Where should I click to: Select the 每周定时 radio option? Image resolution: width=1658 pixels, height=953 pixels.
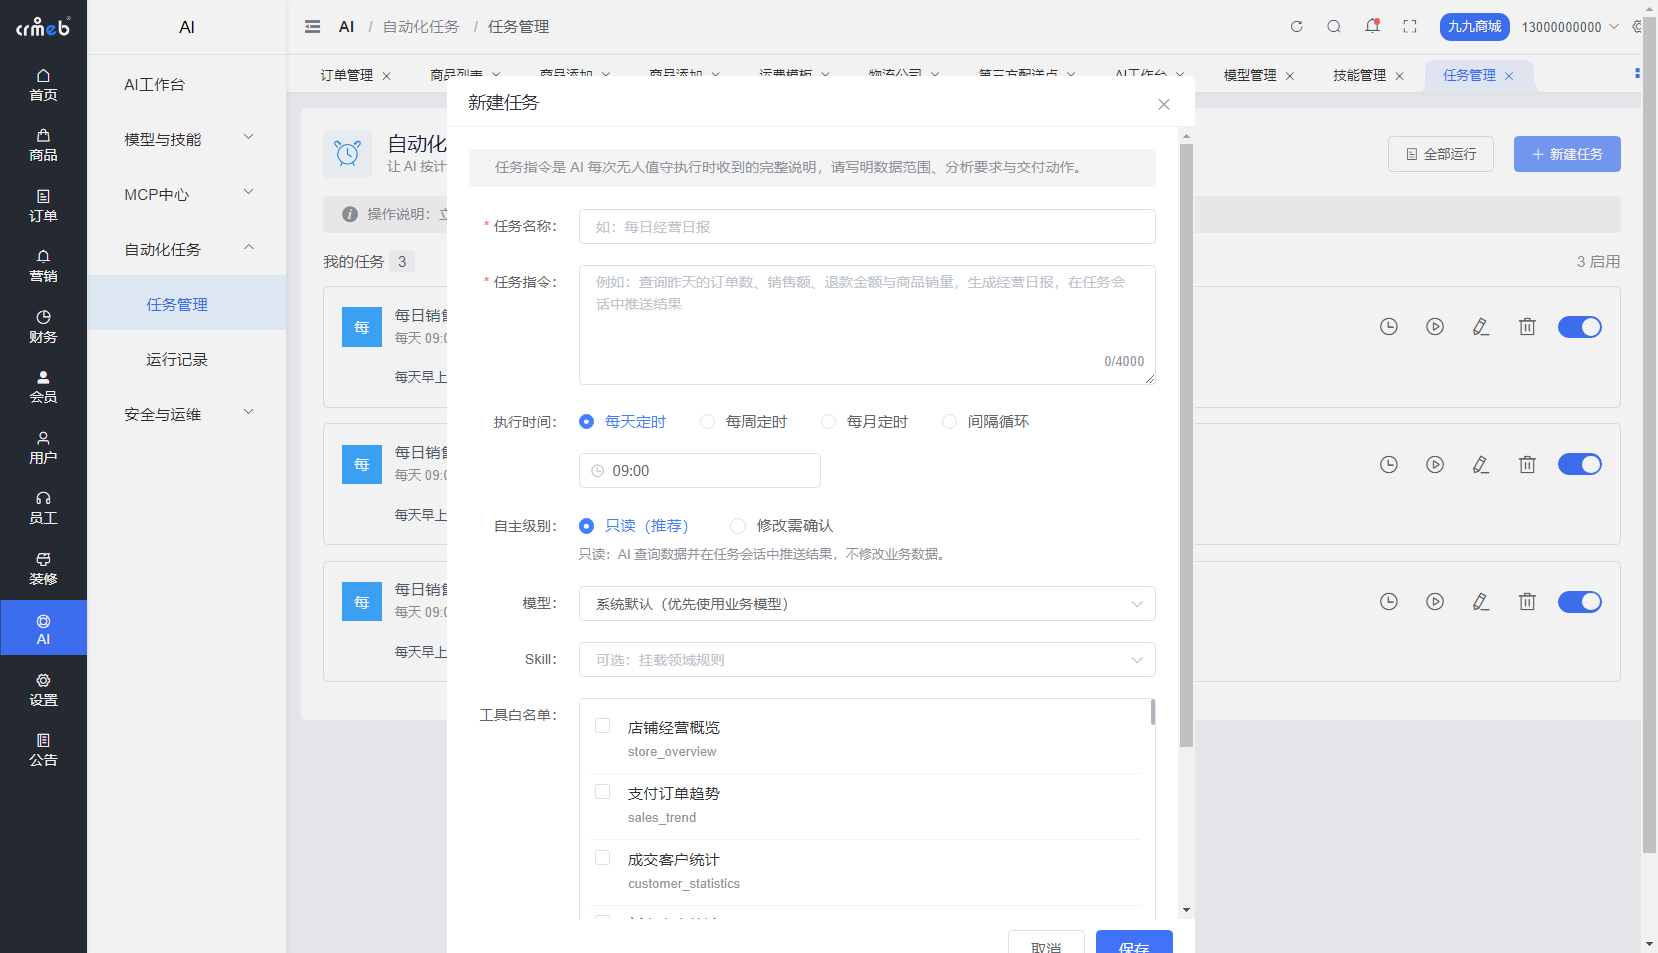click(744, 422)
